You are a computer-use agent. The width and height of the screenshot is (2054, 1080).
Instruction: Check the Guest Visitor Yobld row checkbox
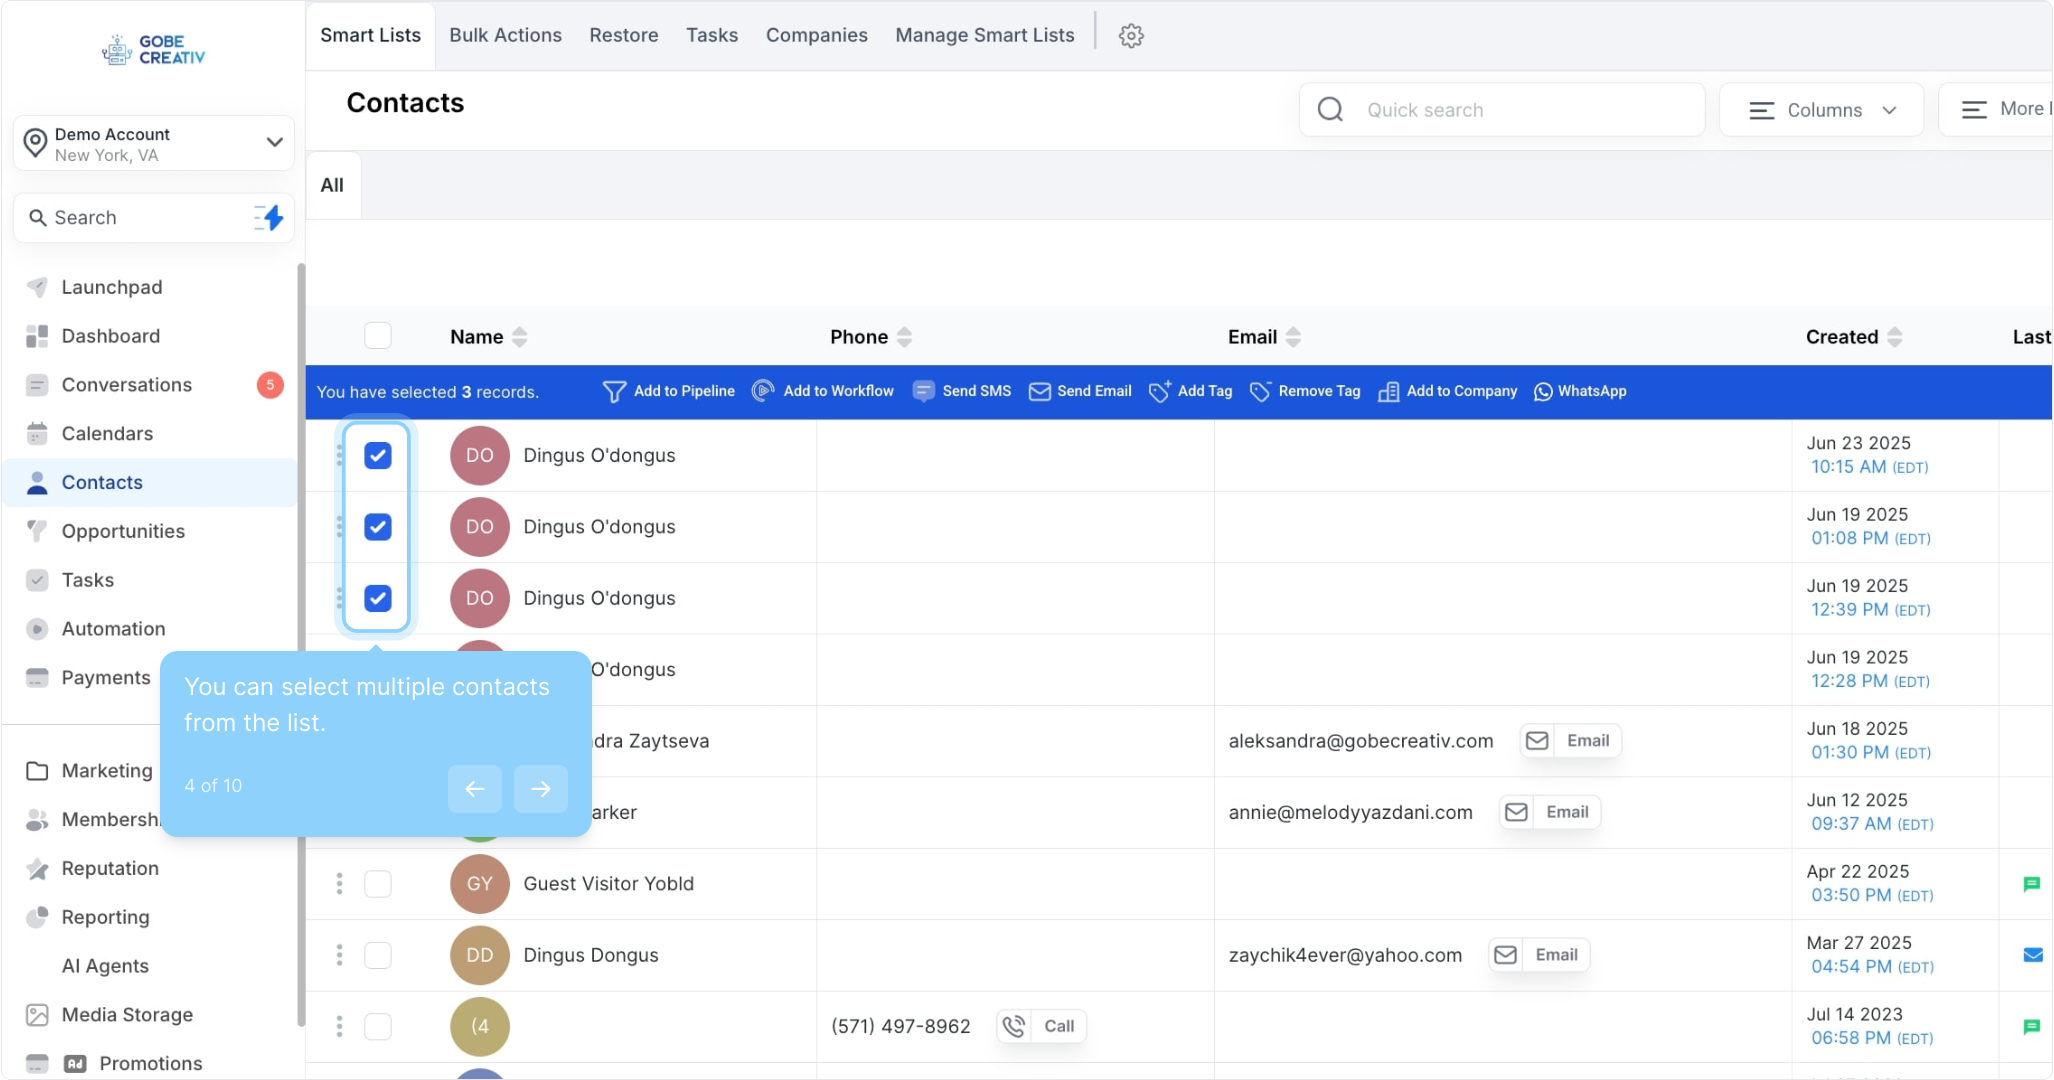tap(378, 884)
